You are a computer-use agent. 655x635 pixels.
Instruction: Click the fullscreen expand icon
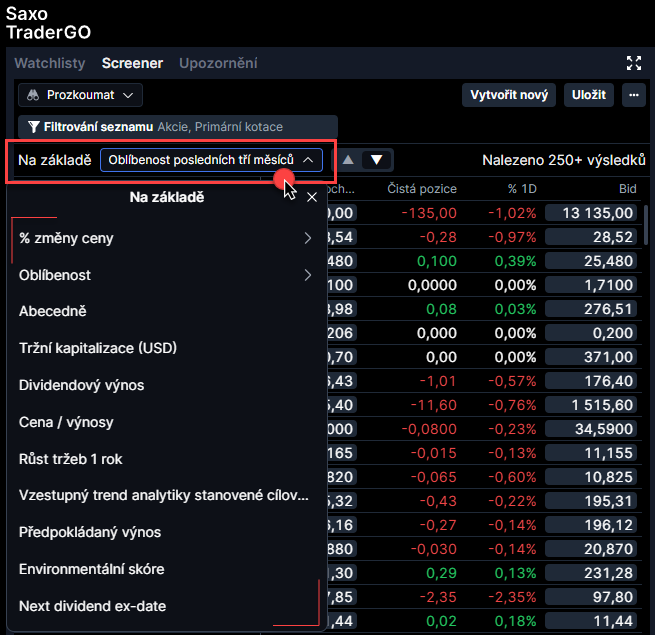[633, 63]
